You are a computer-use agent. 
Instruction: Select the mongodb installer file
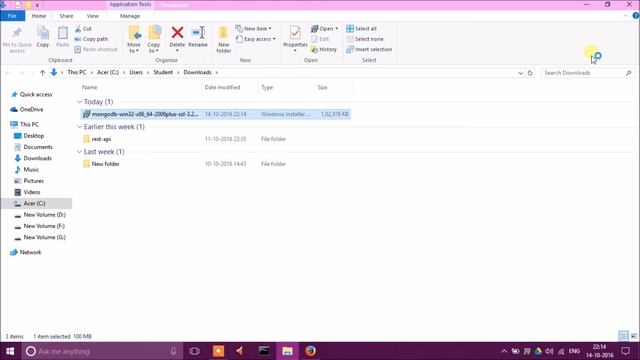tap(216, 114)
